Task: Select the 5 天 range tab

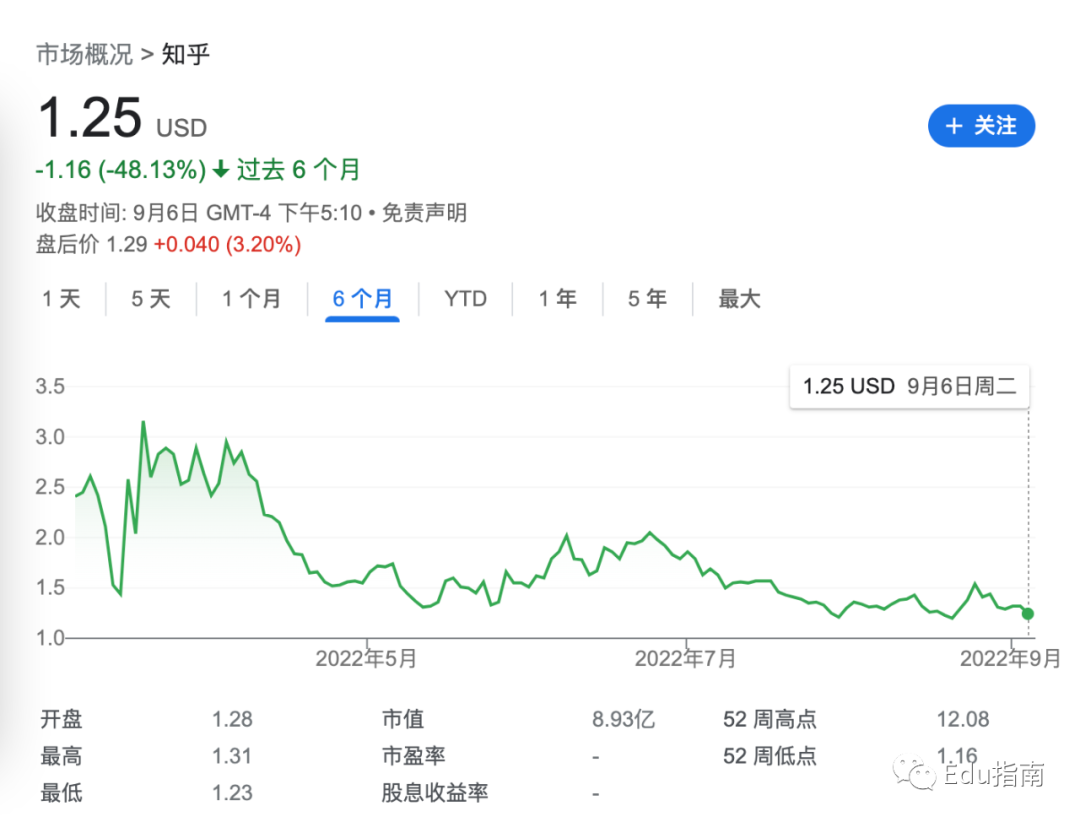Action: click(x=151, y=299)
